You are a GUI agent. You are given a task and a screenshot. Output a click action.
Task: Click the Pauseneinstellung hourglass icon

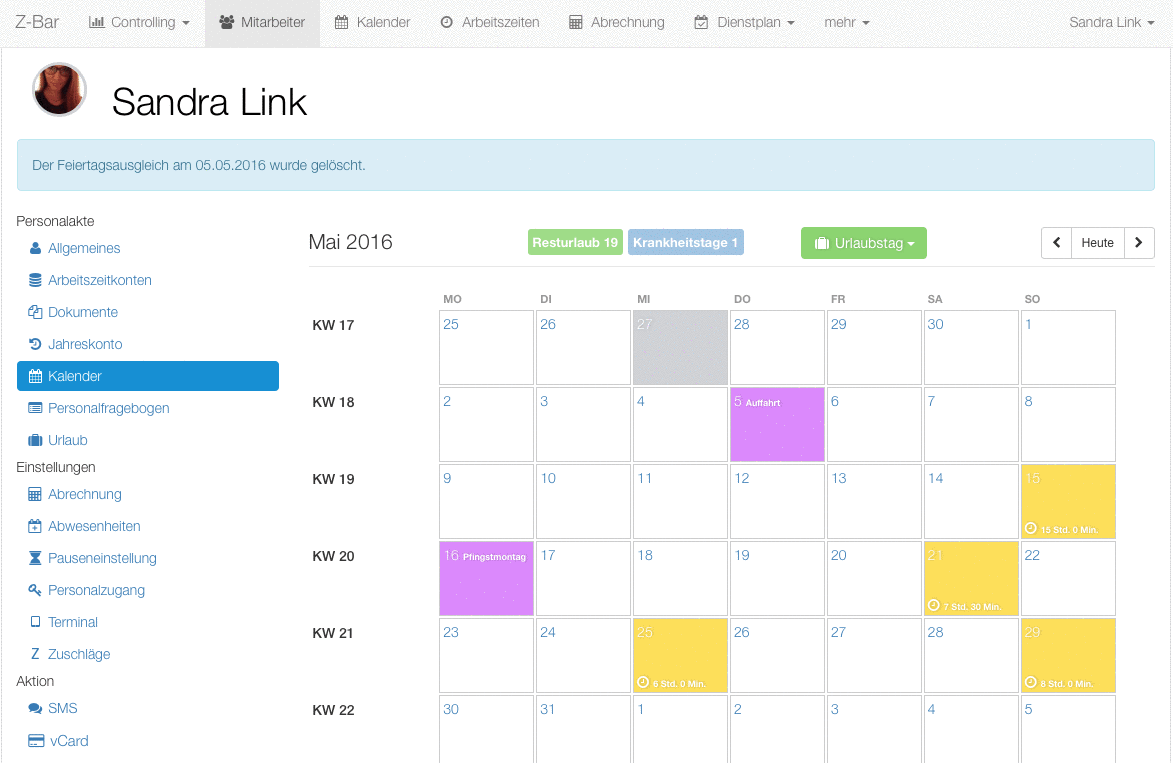(x=35, y=558)
